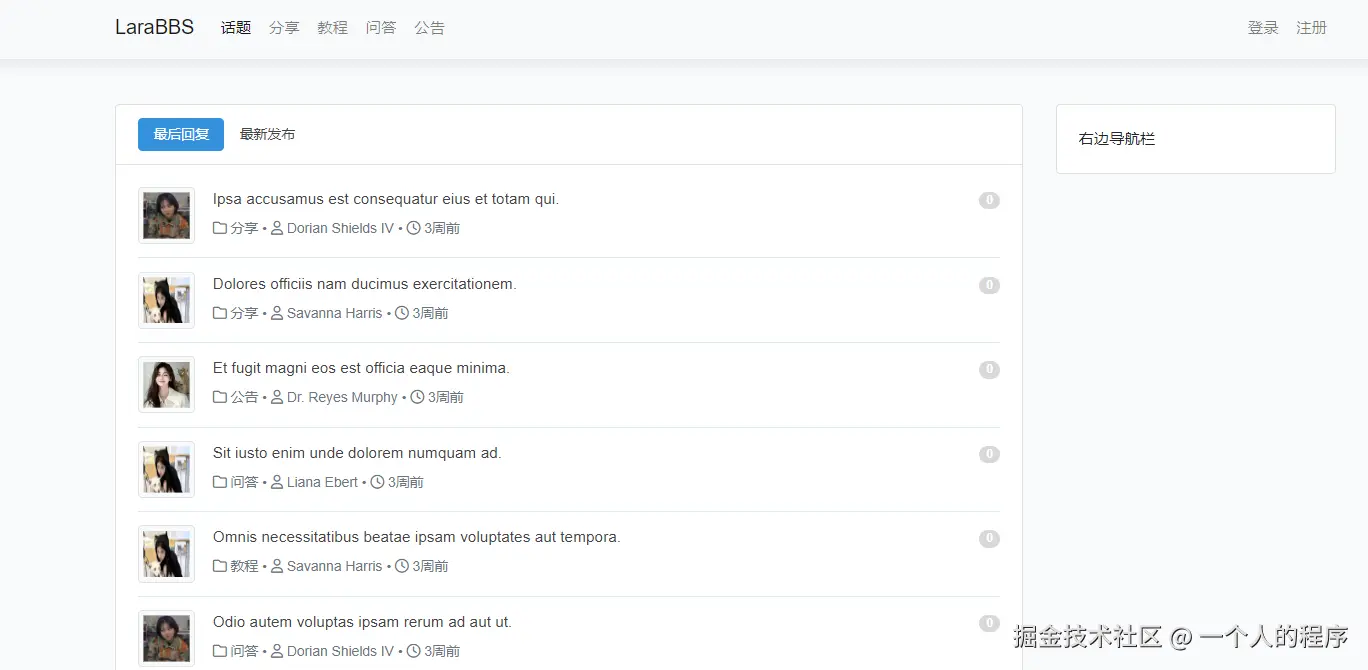
Task: Open avatar of 'Et fugit magni' topic
Action: tap(166, 384)
